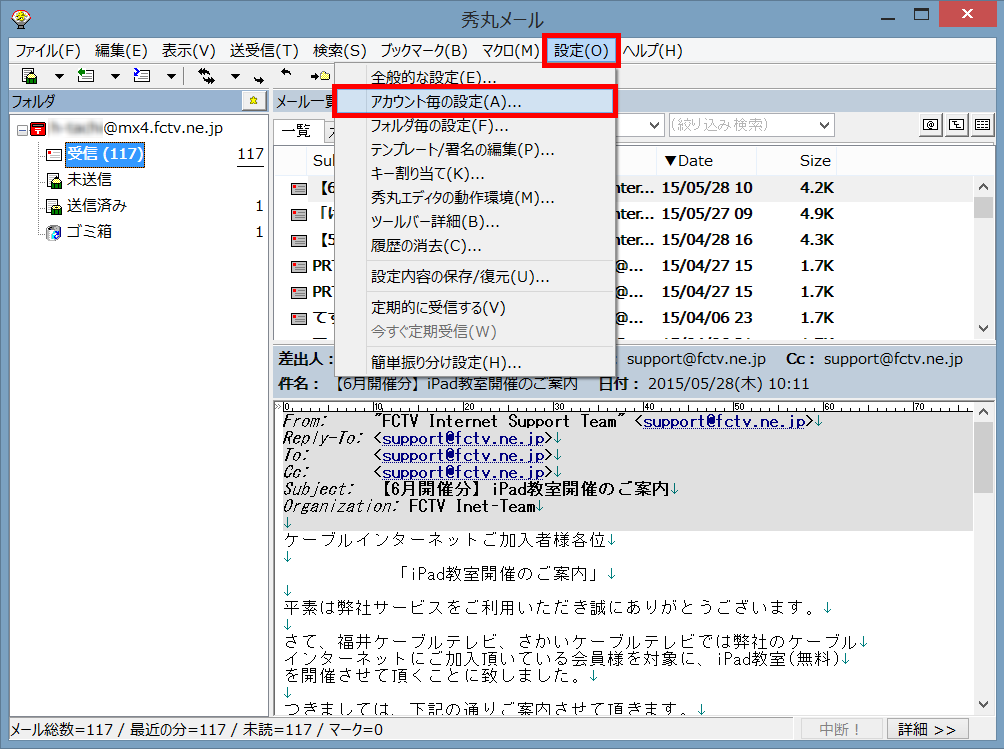Click the mail receive toolbar icon
This screenshot has height=749, width=1004.
pyautogui.click(x=29, y=76)
